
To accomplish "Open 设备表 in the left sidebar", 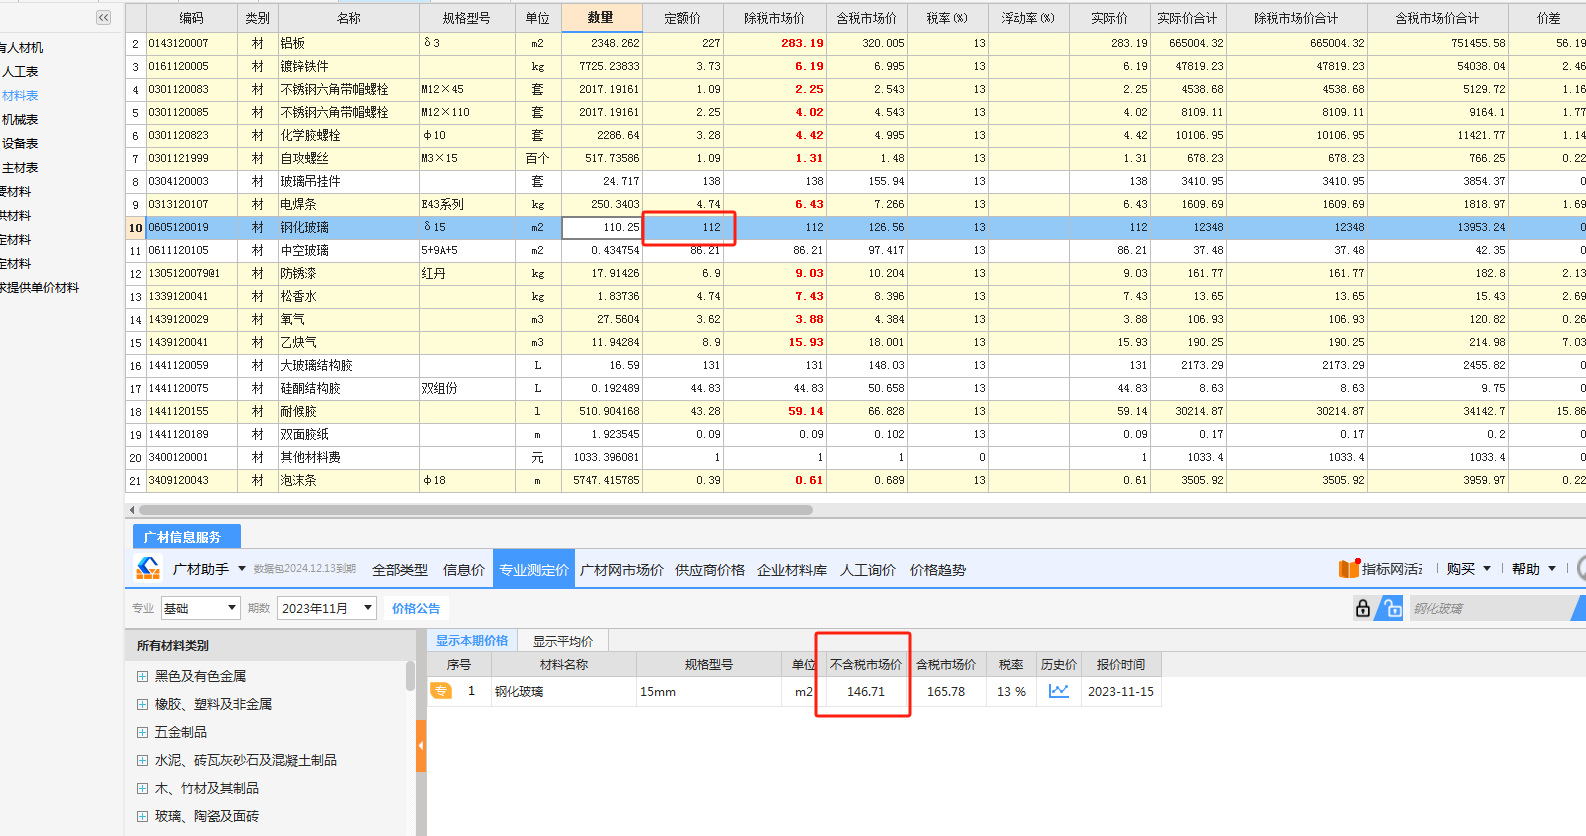I will point(20,144).
